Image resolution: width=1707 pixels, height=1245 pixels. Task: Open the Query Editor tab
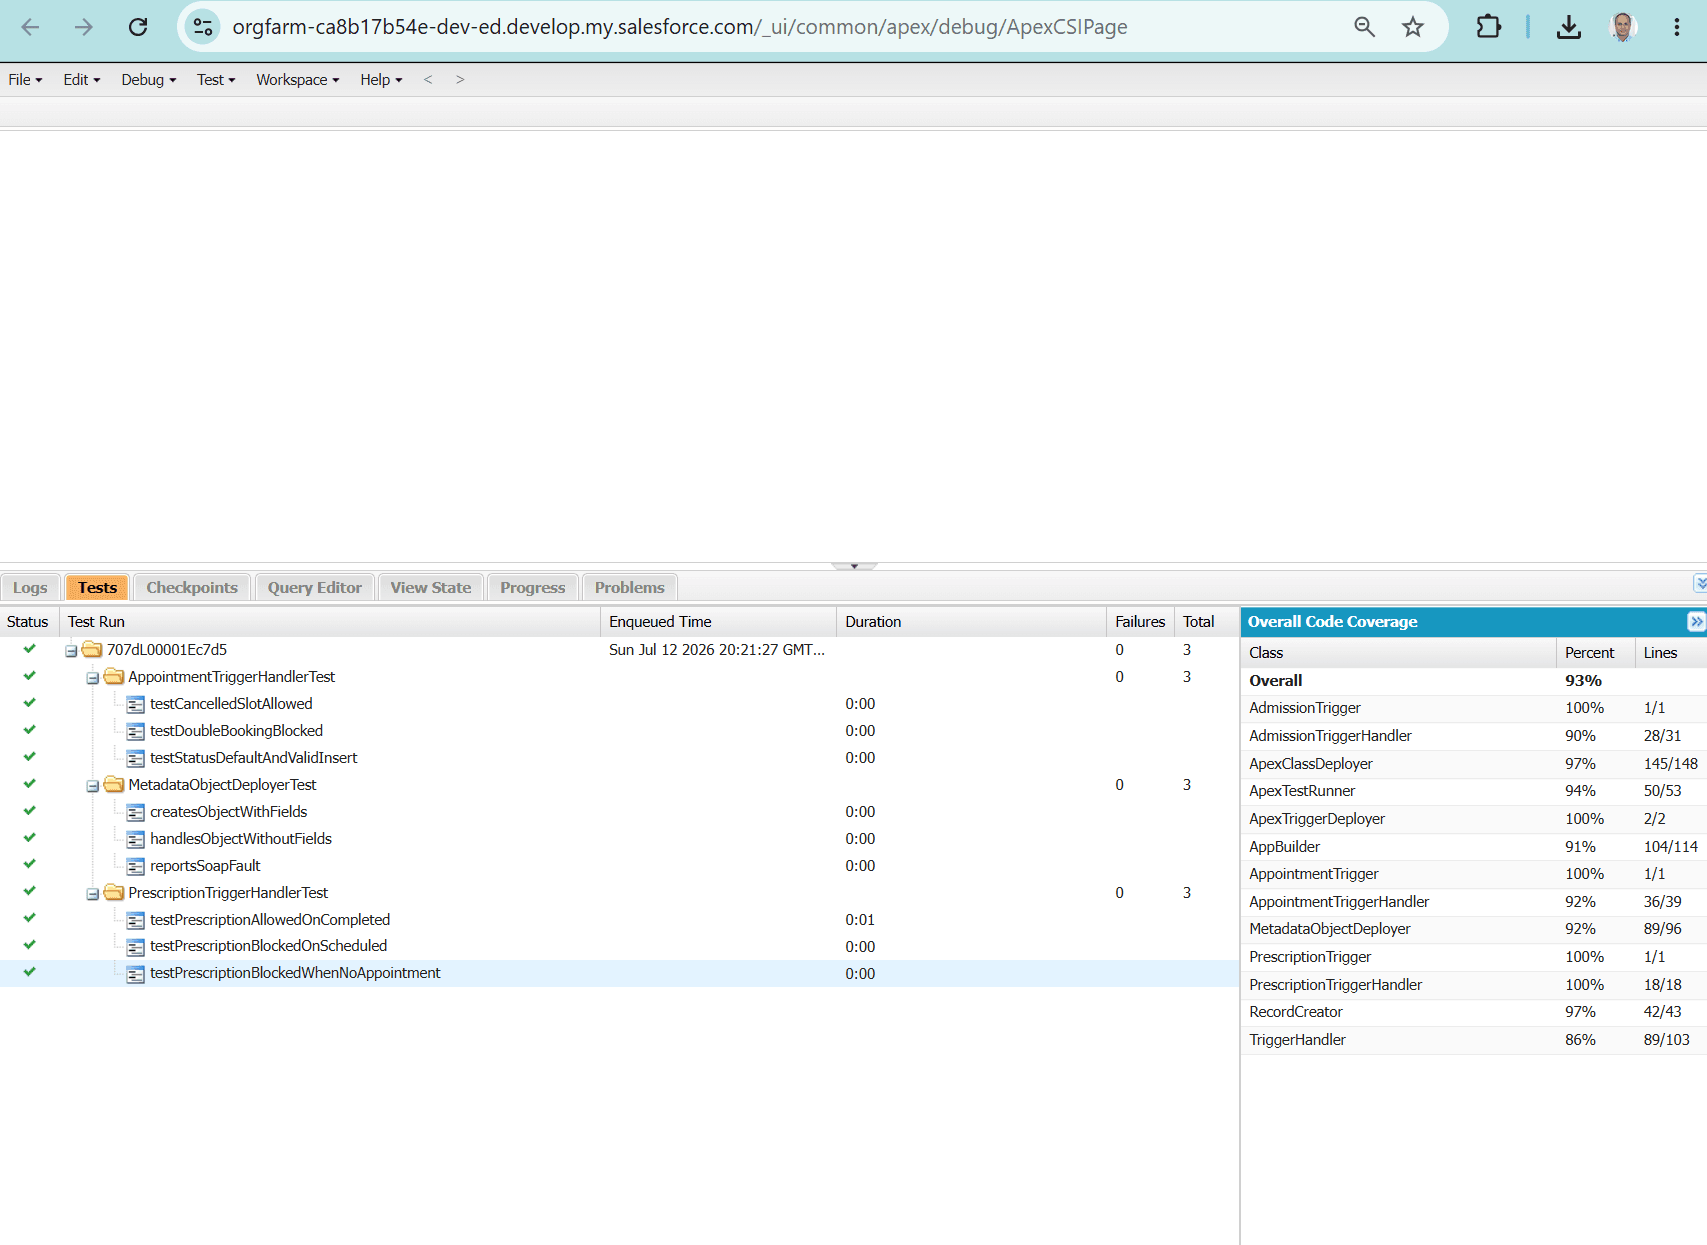[315, 588]
